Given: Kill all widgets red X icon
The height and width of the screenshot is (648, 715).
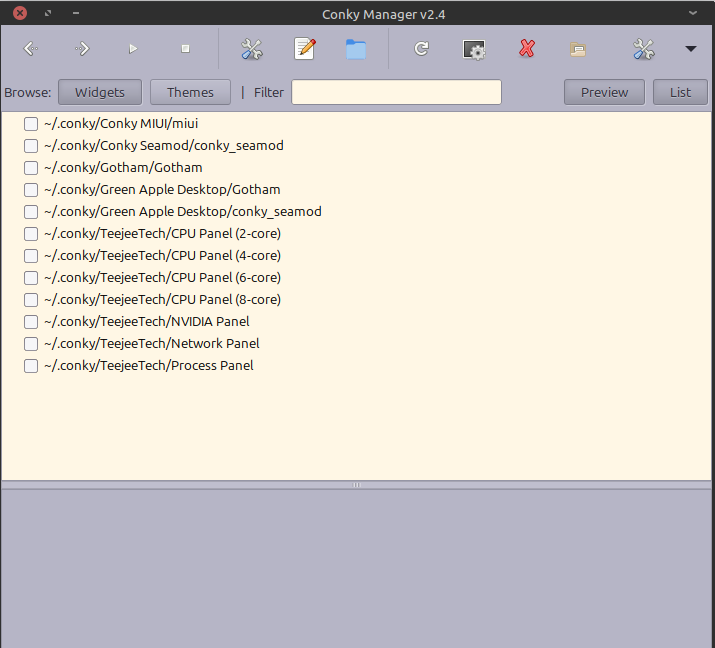Looking at the screenshot, I should pos(527,48).
